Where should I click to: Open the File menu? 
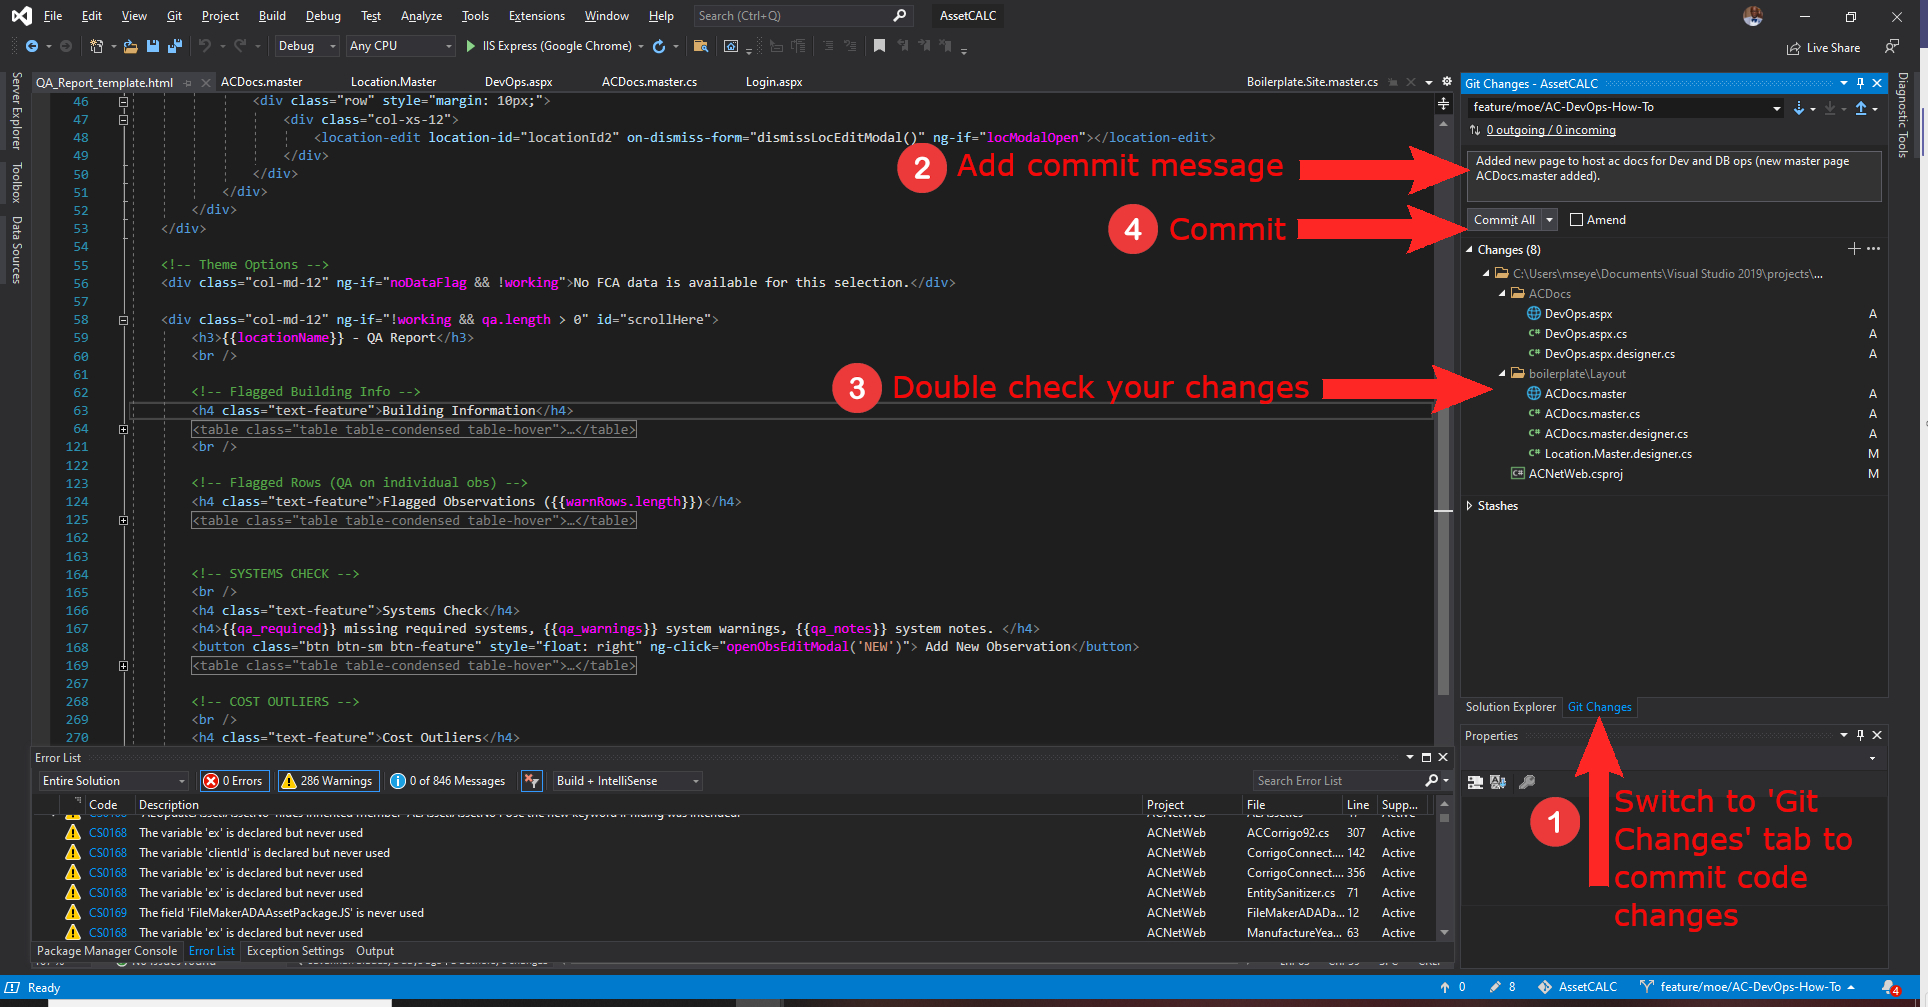53,16
